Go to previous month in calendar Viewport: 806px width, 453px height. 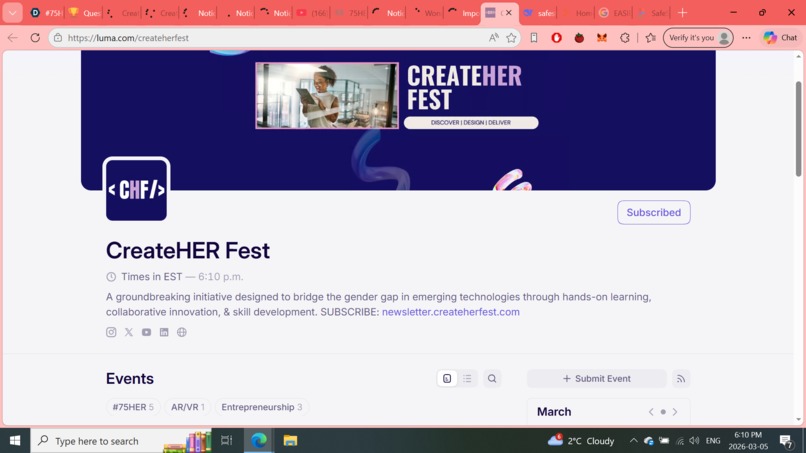point(651,412)
